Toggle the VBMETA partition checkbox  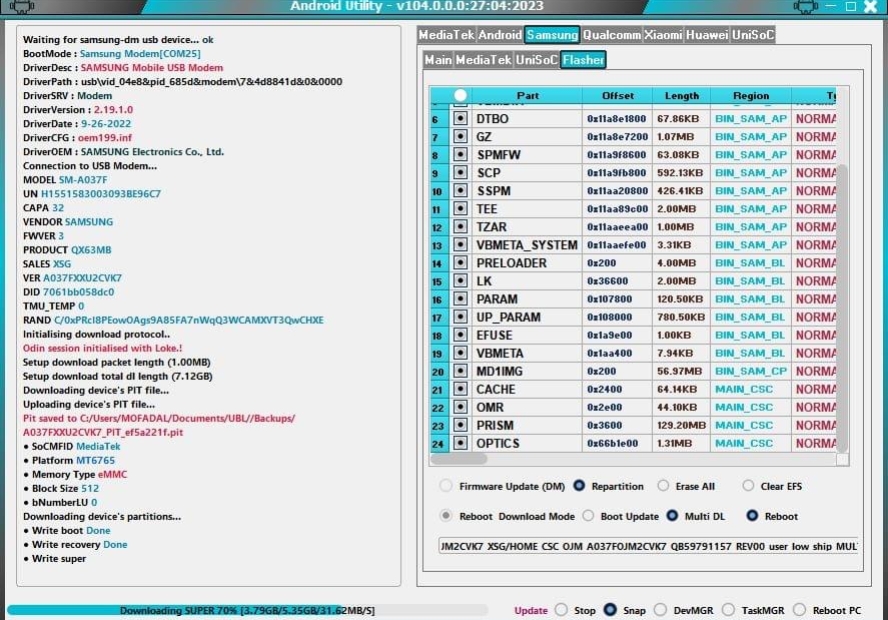point(460,353)
